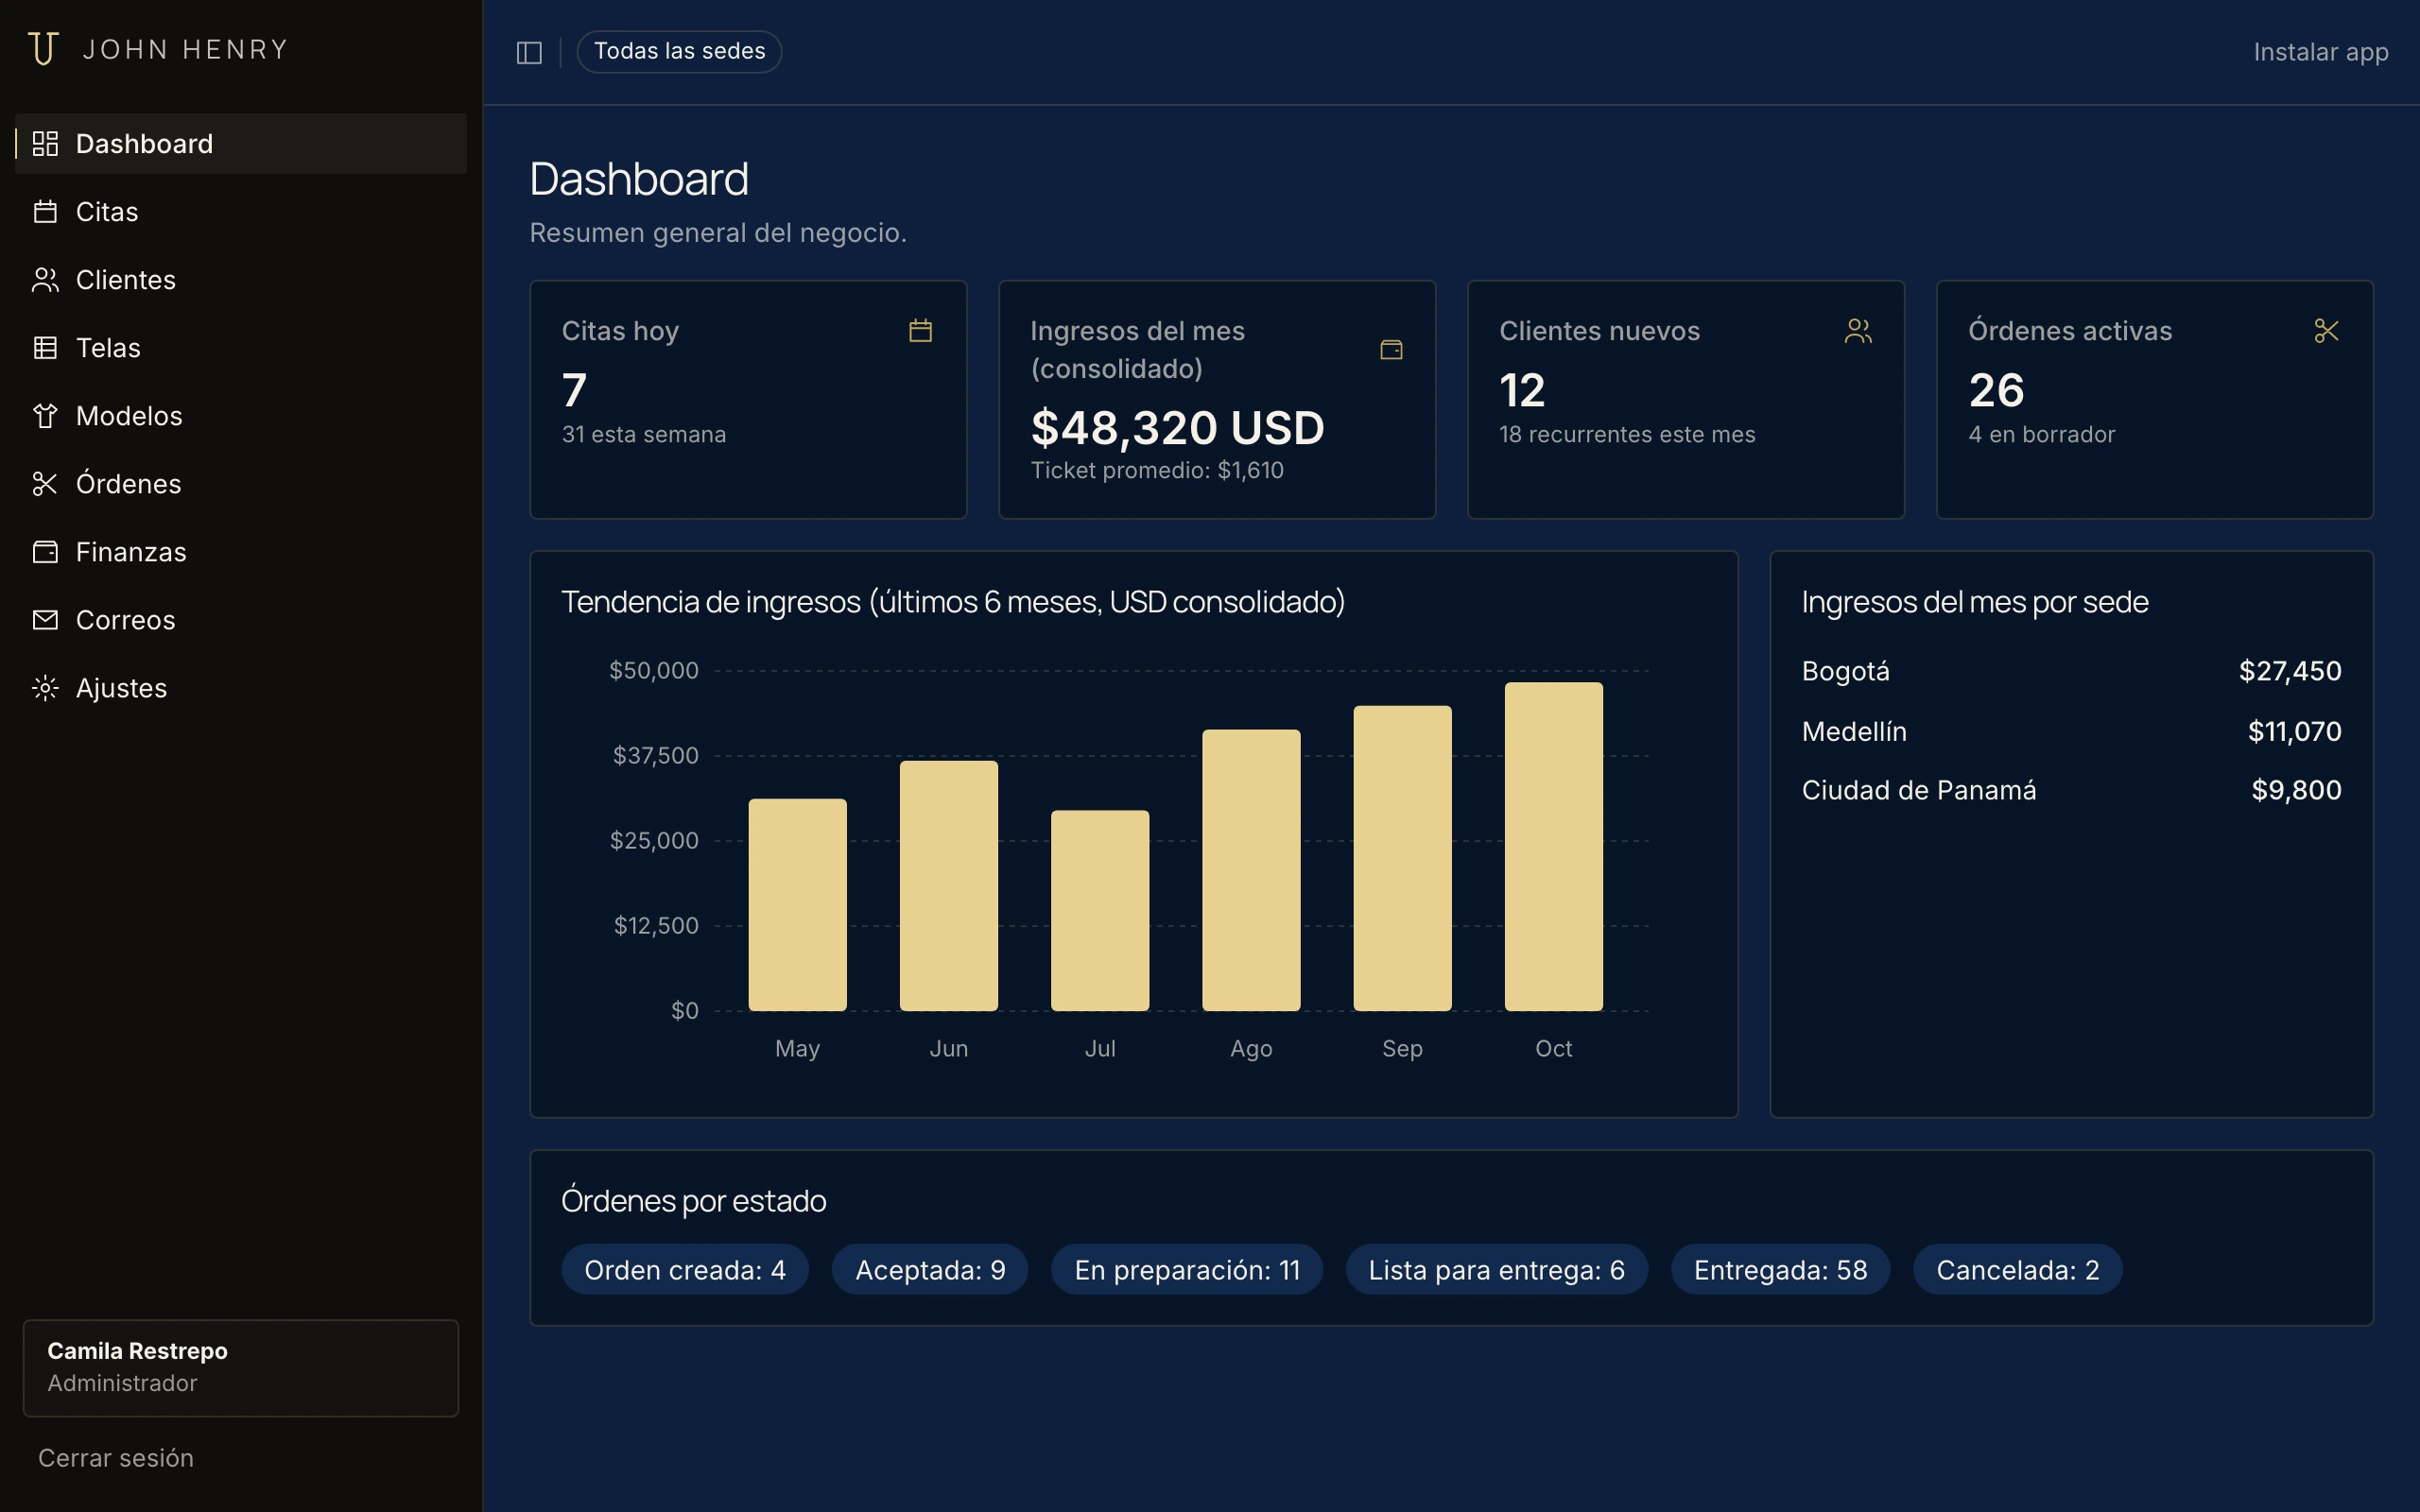The height and width of the screenshot is (1512, 2420).
Task: Click the Jul bar in the income chart
Action: (1100, 911)
